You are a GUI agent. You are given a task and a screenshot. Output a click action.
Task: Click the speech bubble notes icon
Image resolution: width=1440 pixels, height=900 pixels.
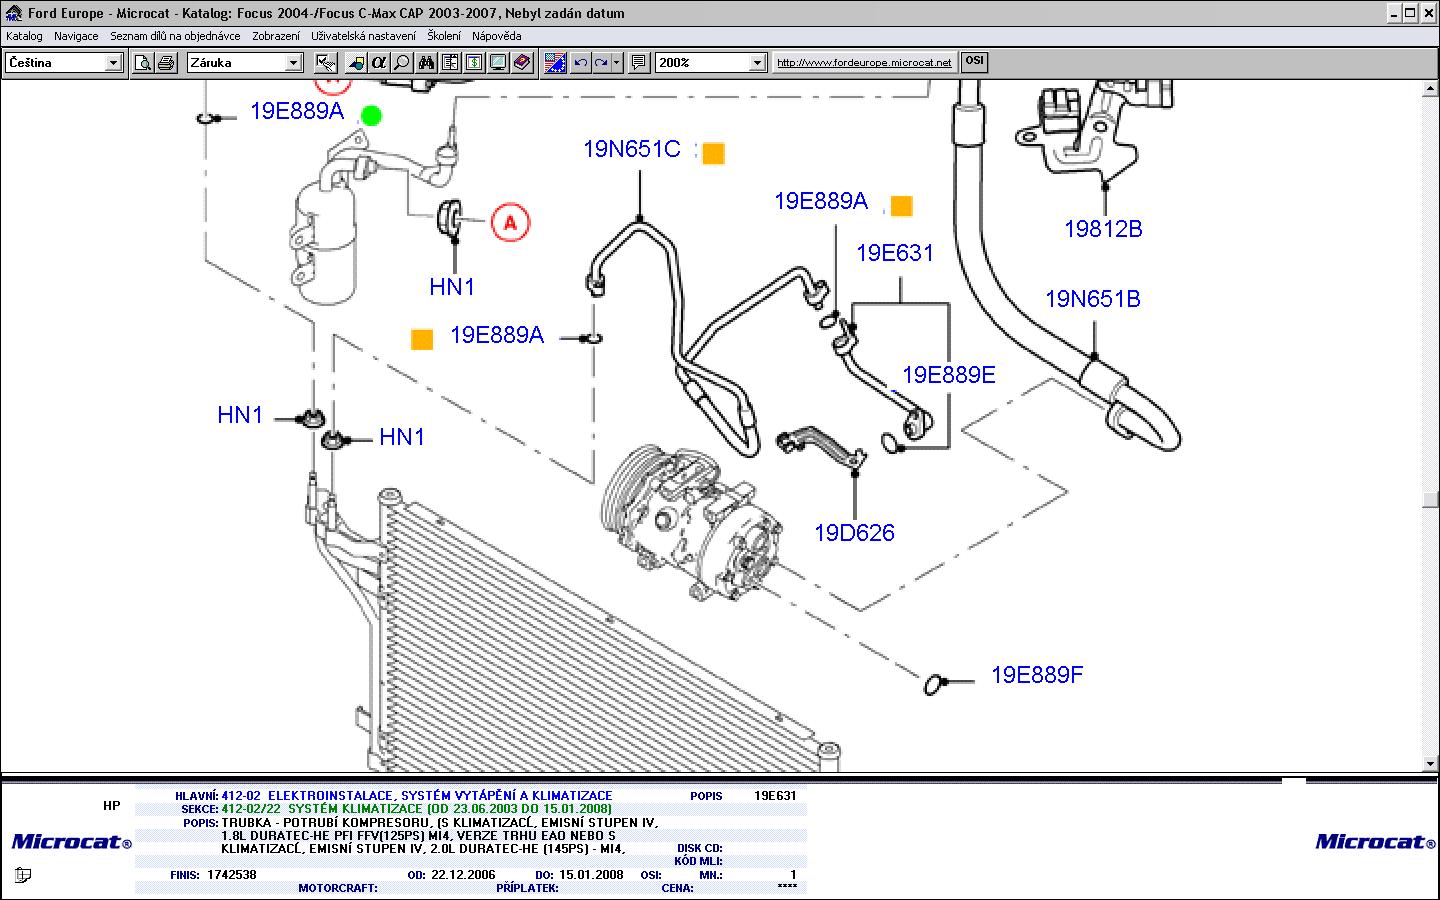point(639,63)
